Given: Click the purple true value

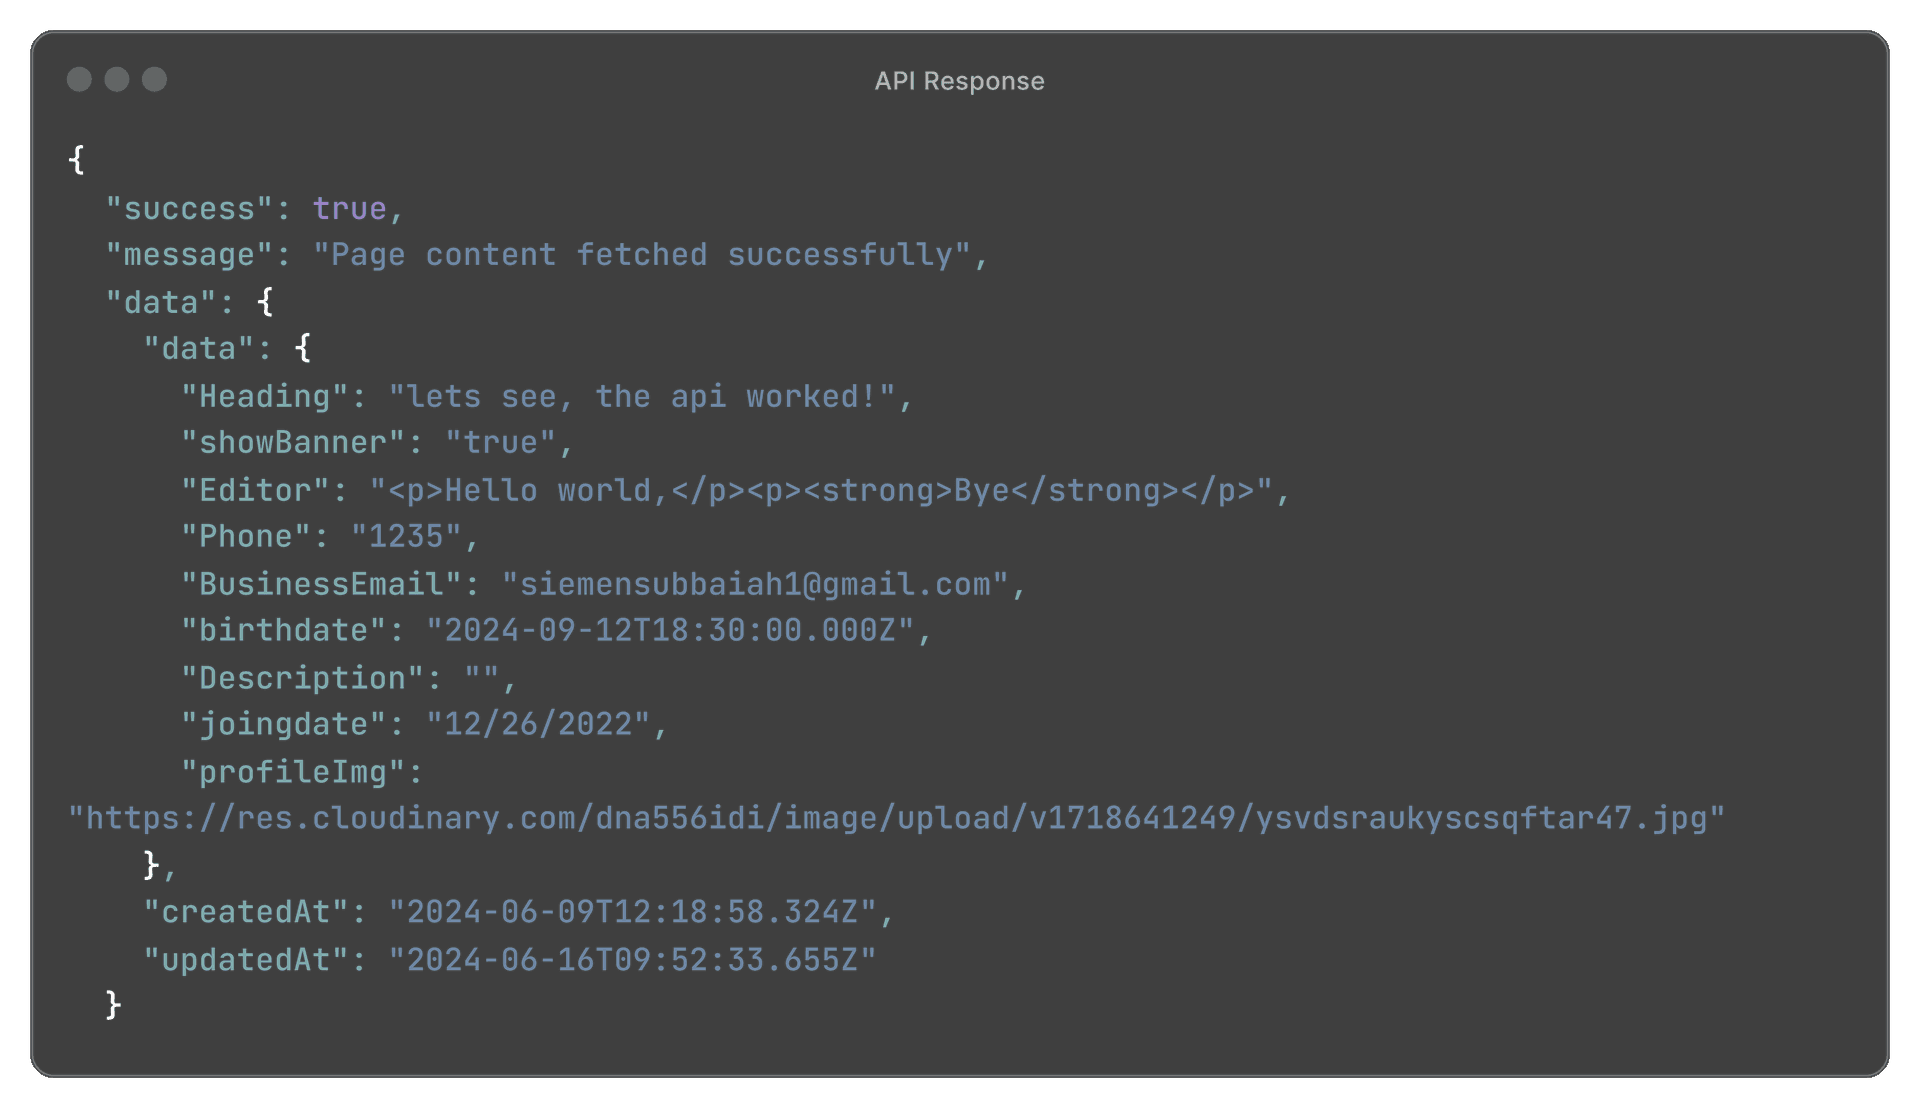Looking at the screenshot, I should [x=349, y=208].
